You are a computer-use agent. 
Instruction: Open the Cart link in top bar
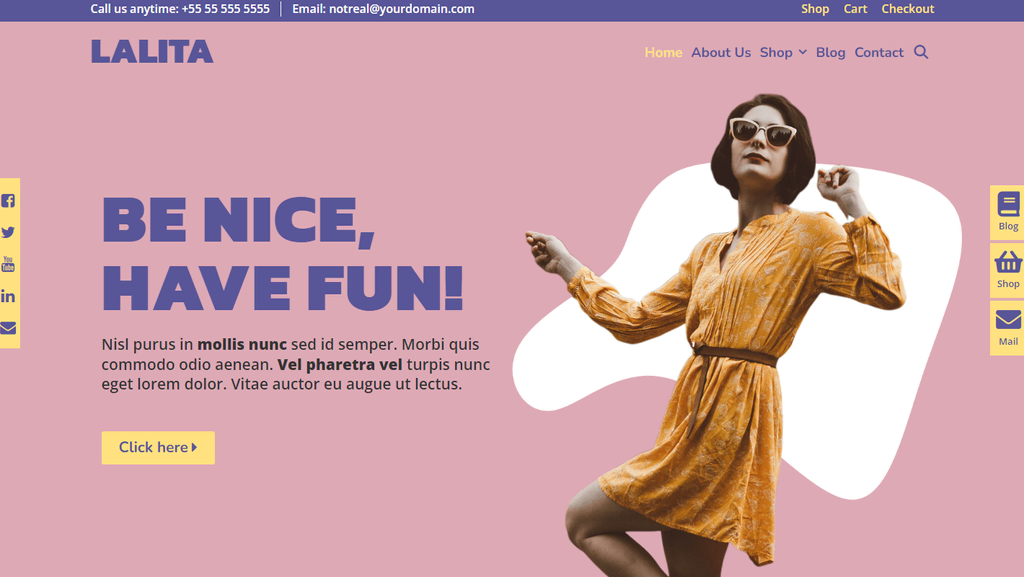[855, 8]
